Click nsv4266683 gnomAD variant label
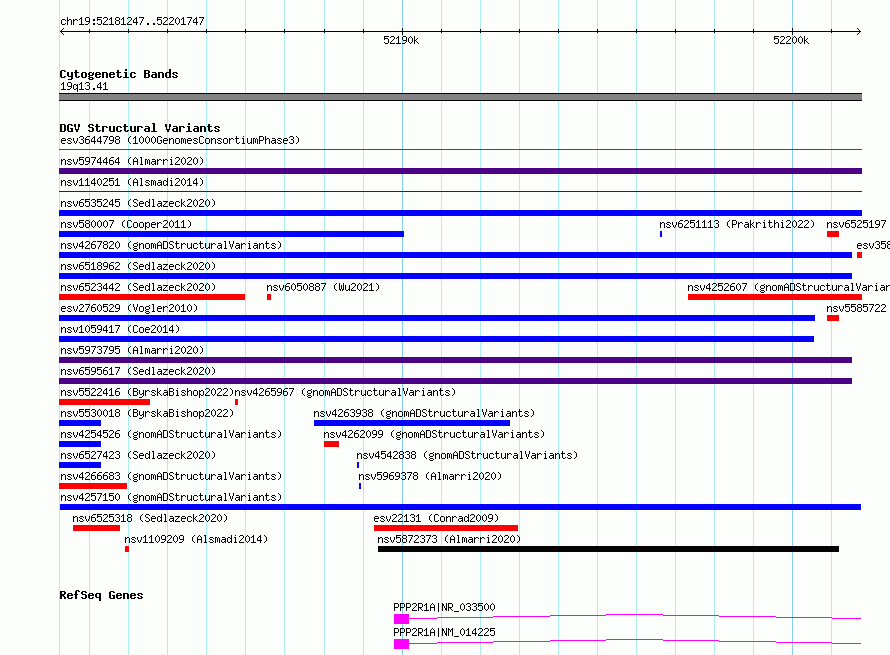890x655 pixels. point(171,476)
